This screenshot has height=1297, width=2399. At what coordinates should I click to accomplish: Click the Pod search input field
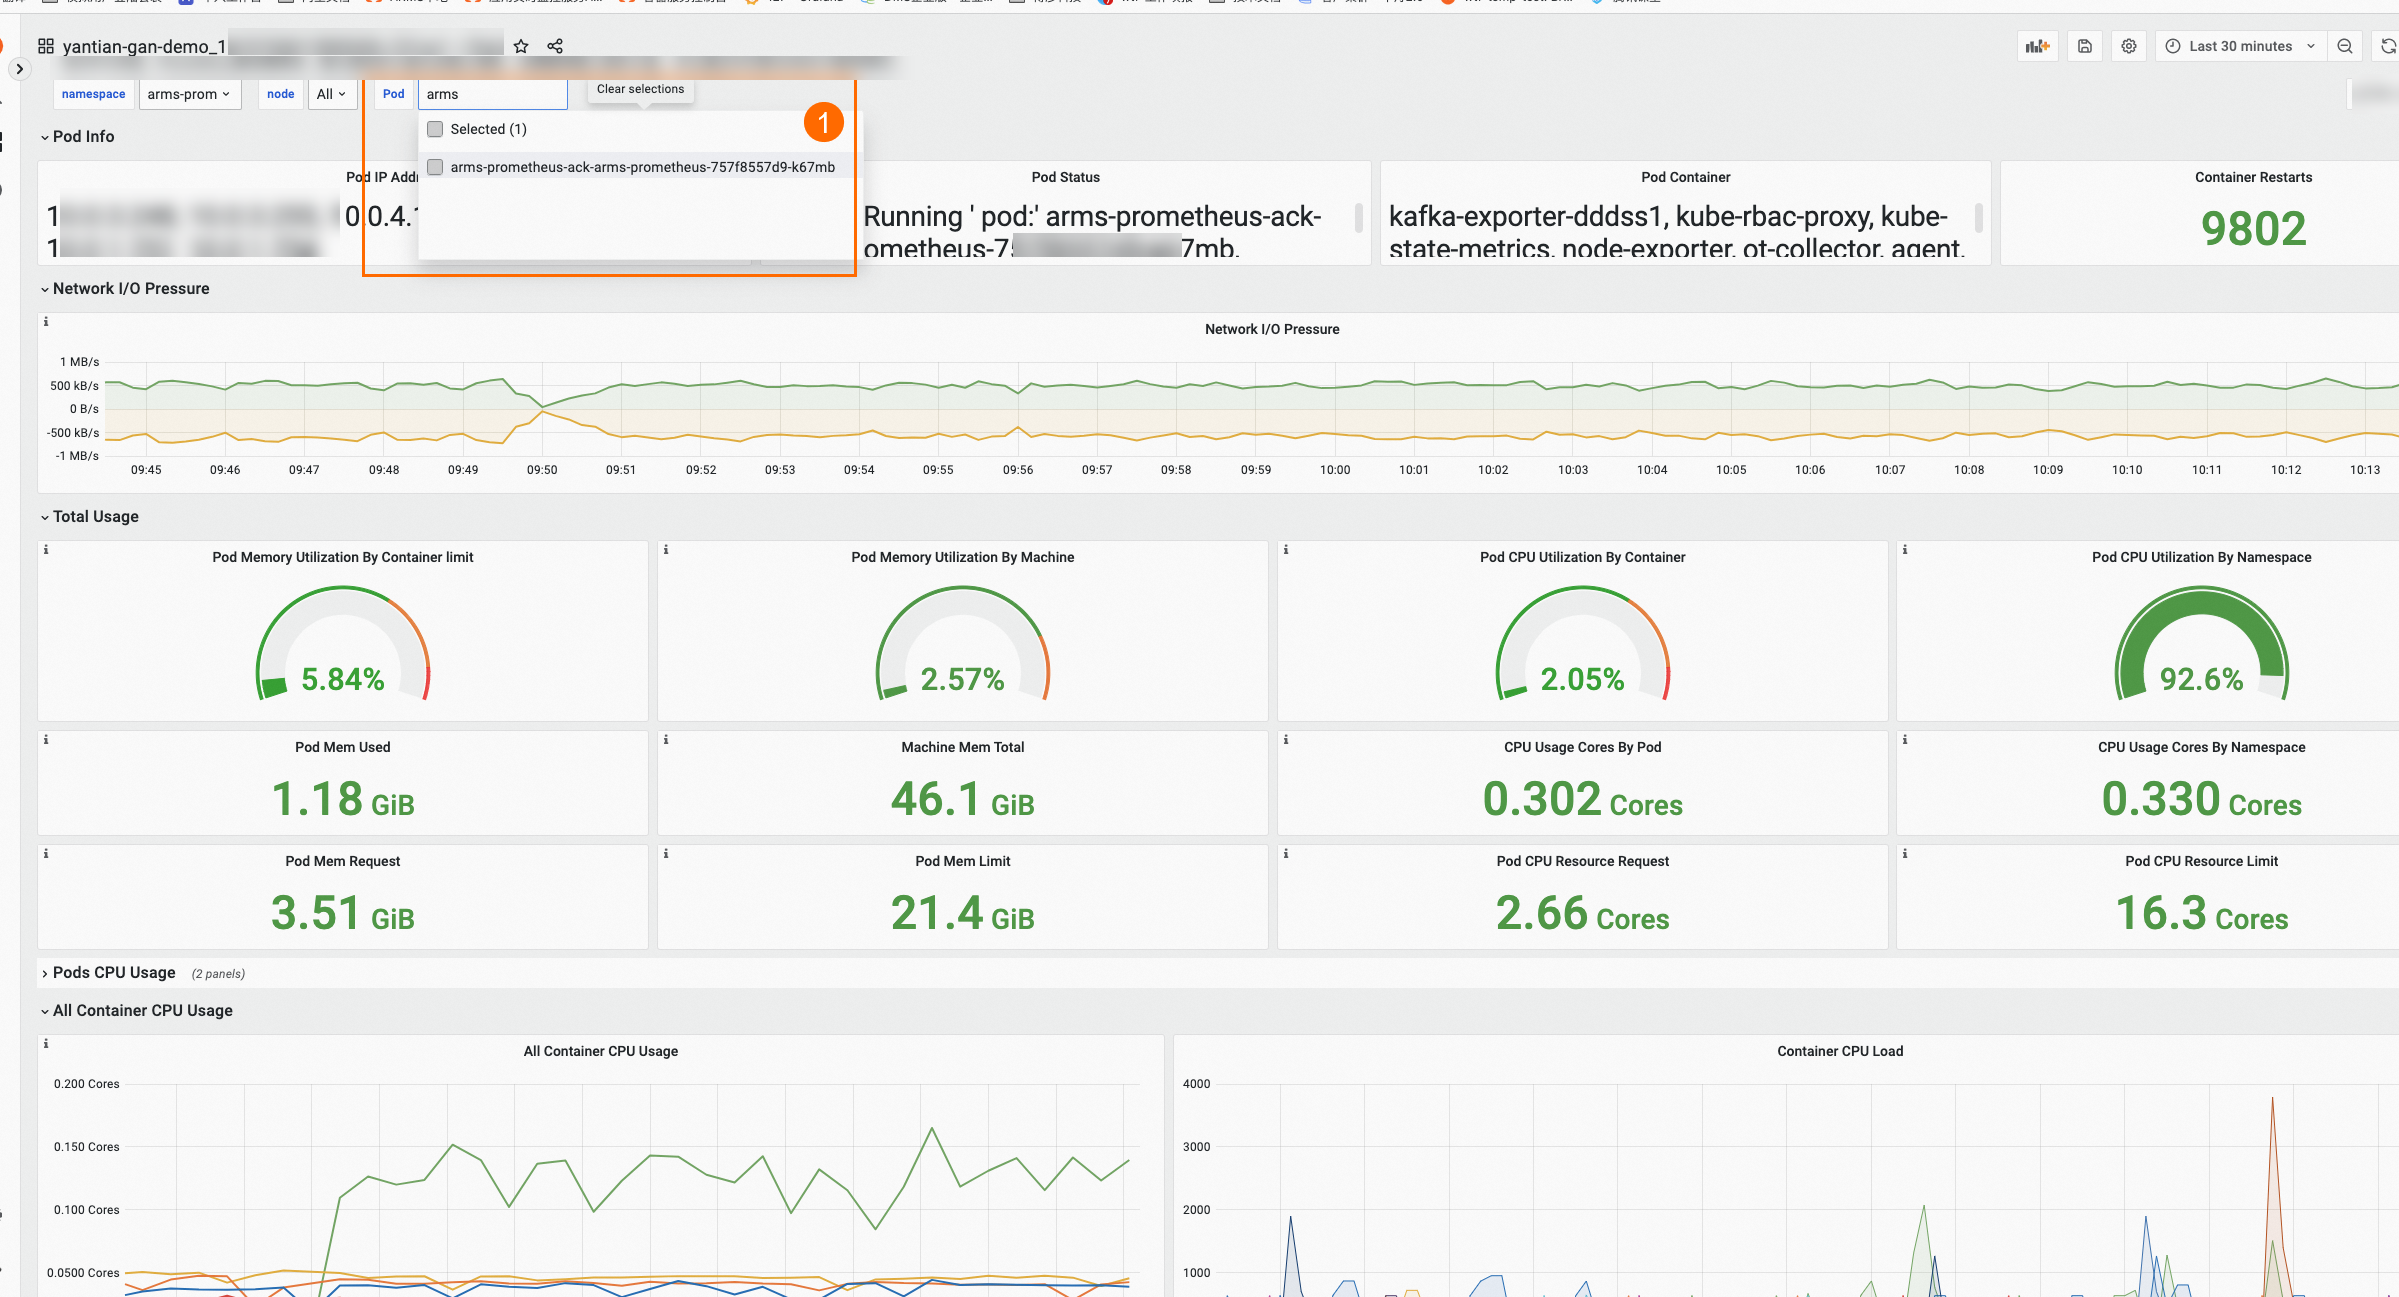pyautogui.click(x=492, y=94)
